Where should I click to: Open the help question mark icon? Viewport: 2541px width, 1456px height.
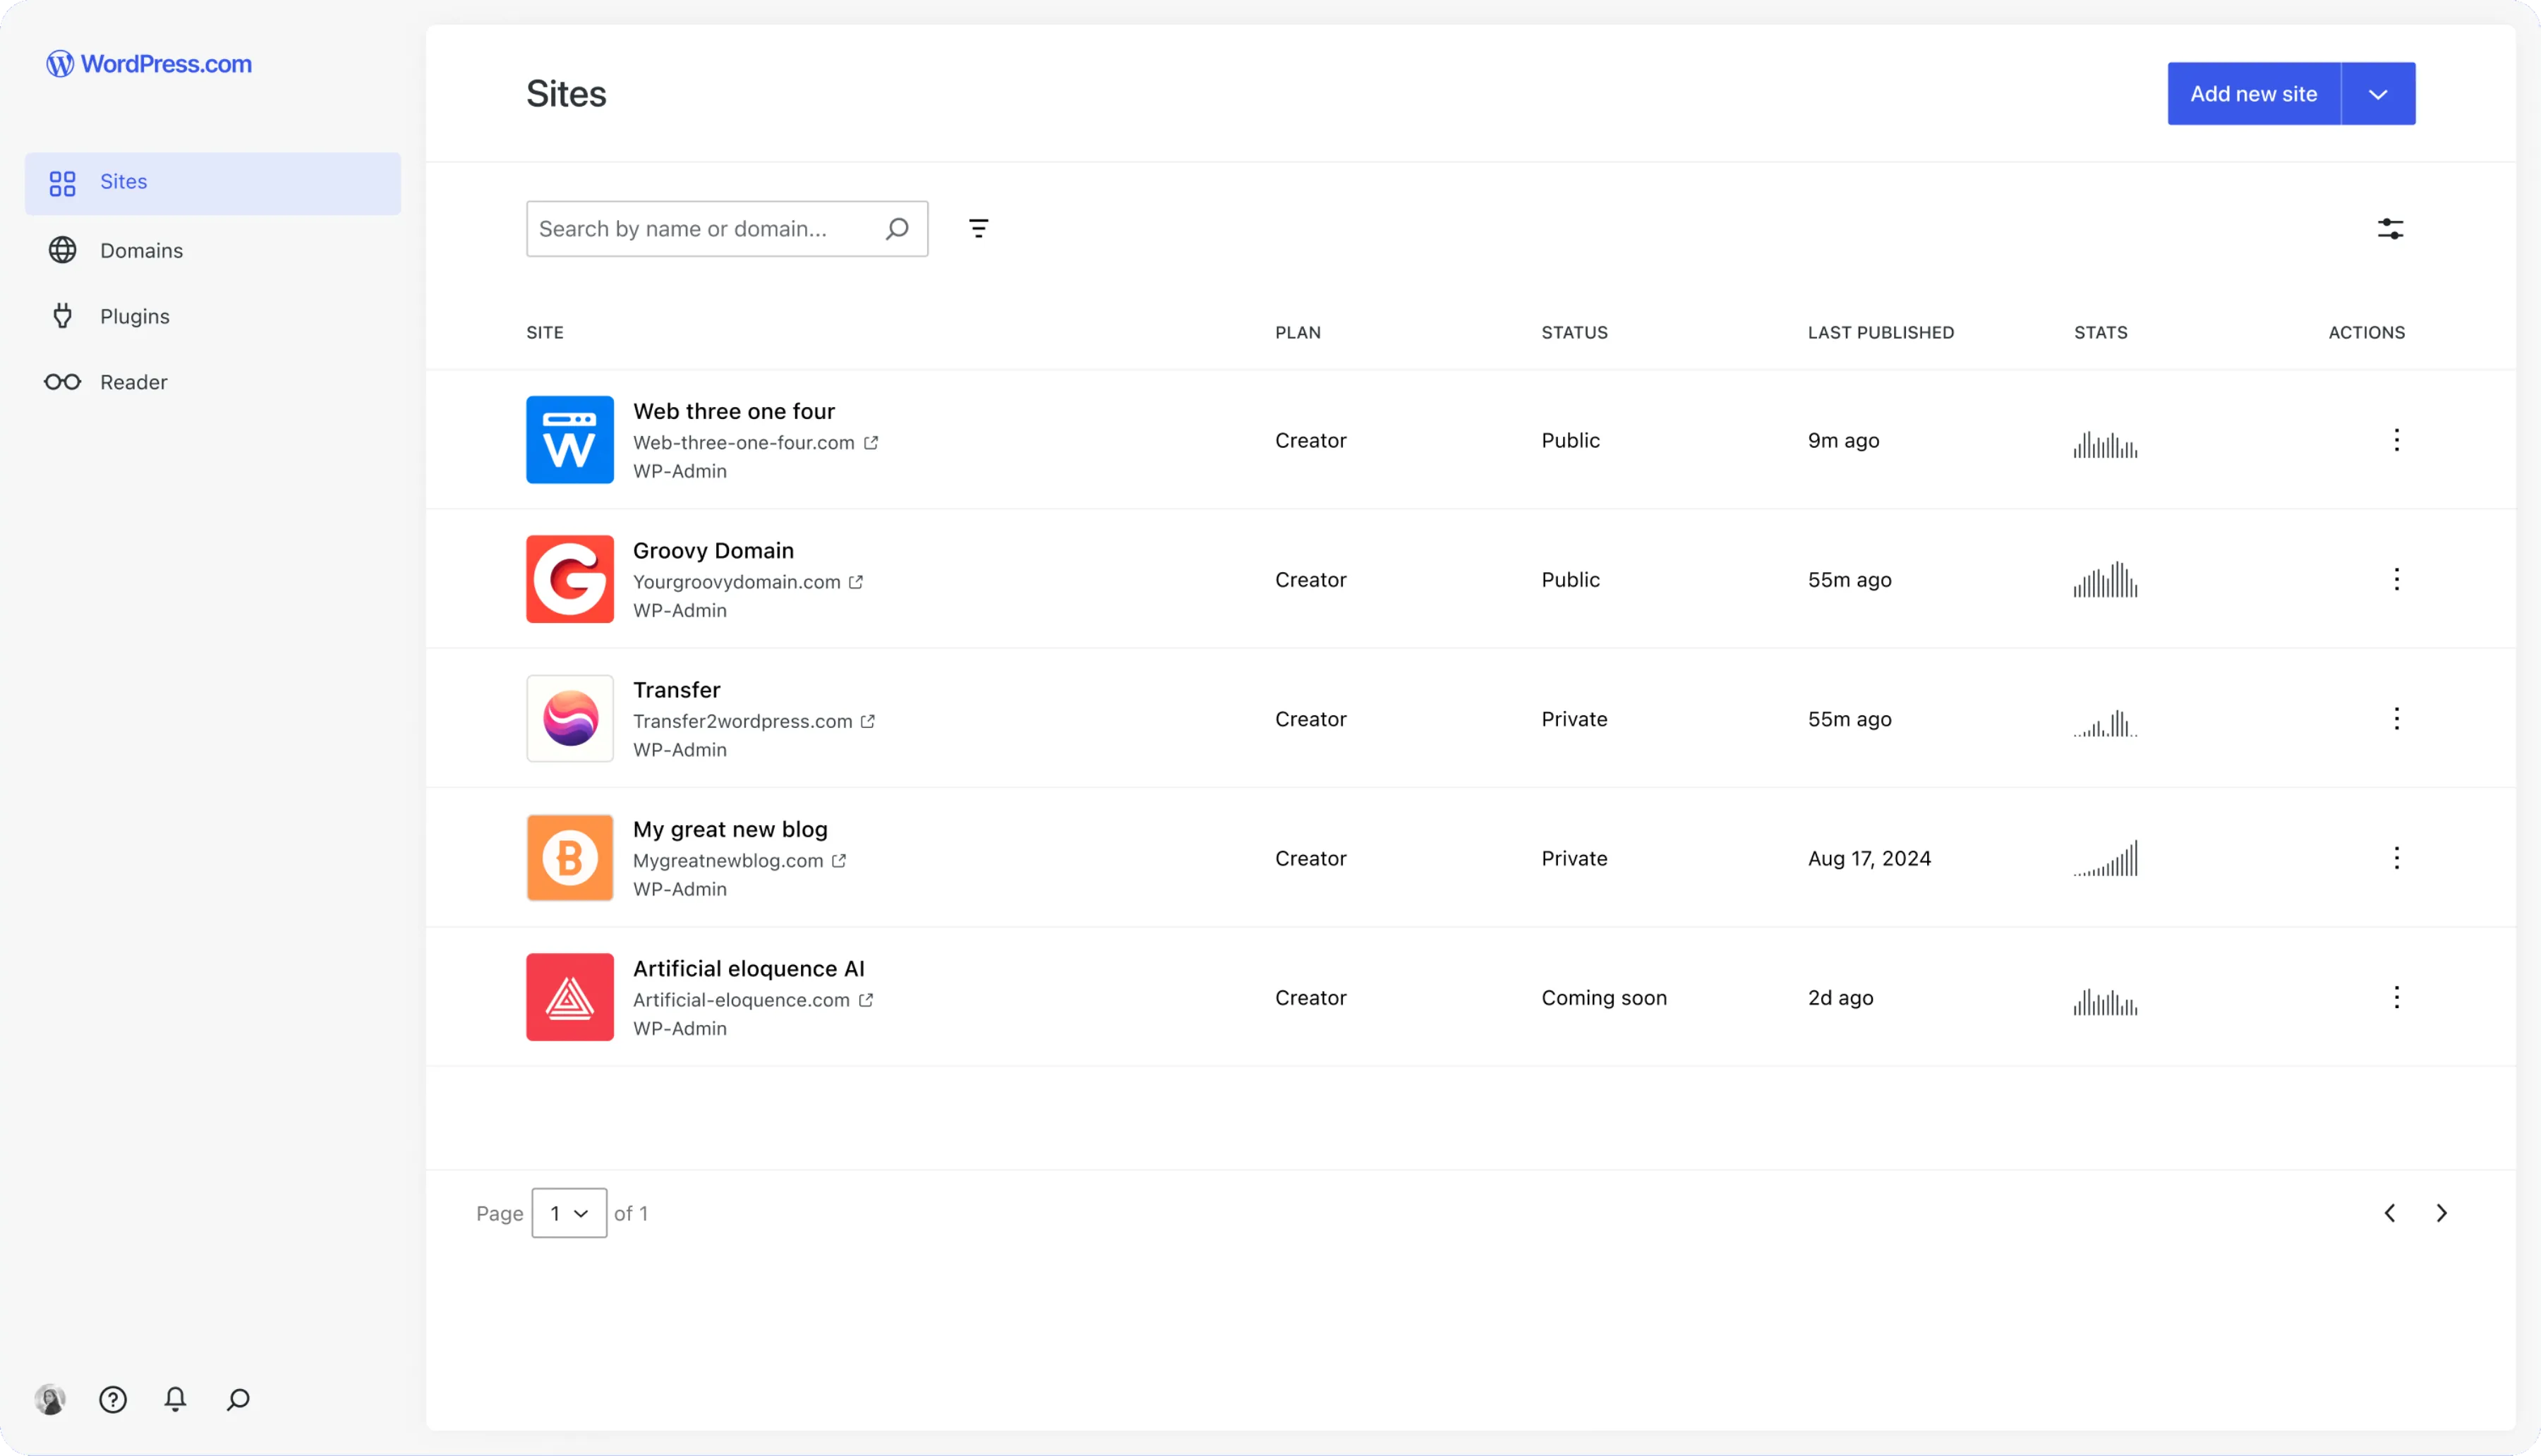[x=113, y=1399]
